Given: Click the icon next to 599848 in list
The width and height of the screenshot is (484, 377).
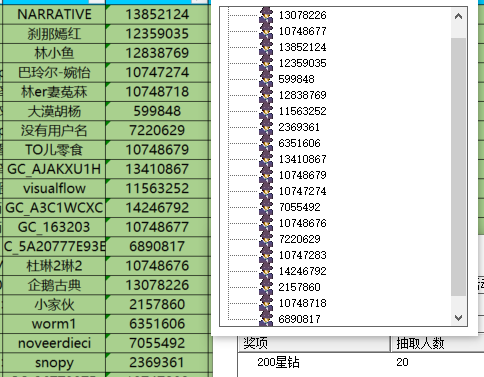Looking at the screenshot, I should (266, 79).
